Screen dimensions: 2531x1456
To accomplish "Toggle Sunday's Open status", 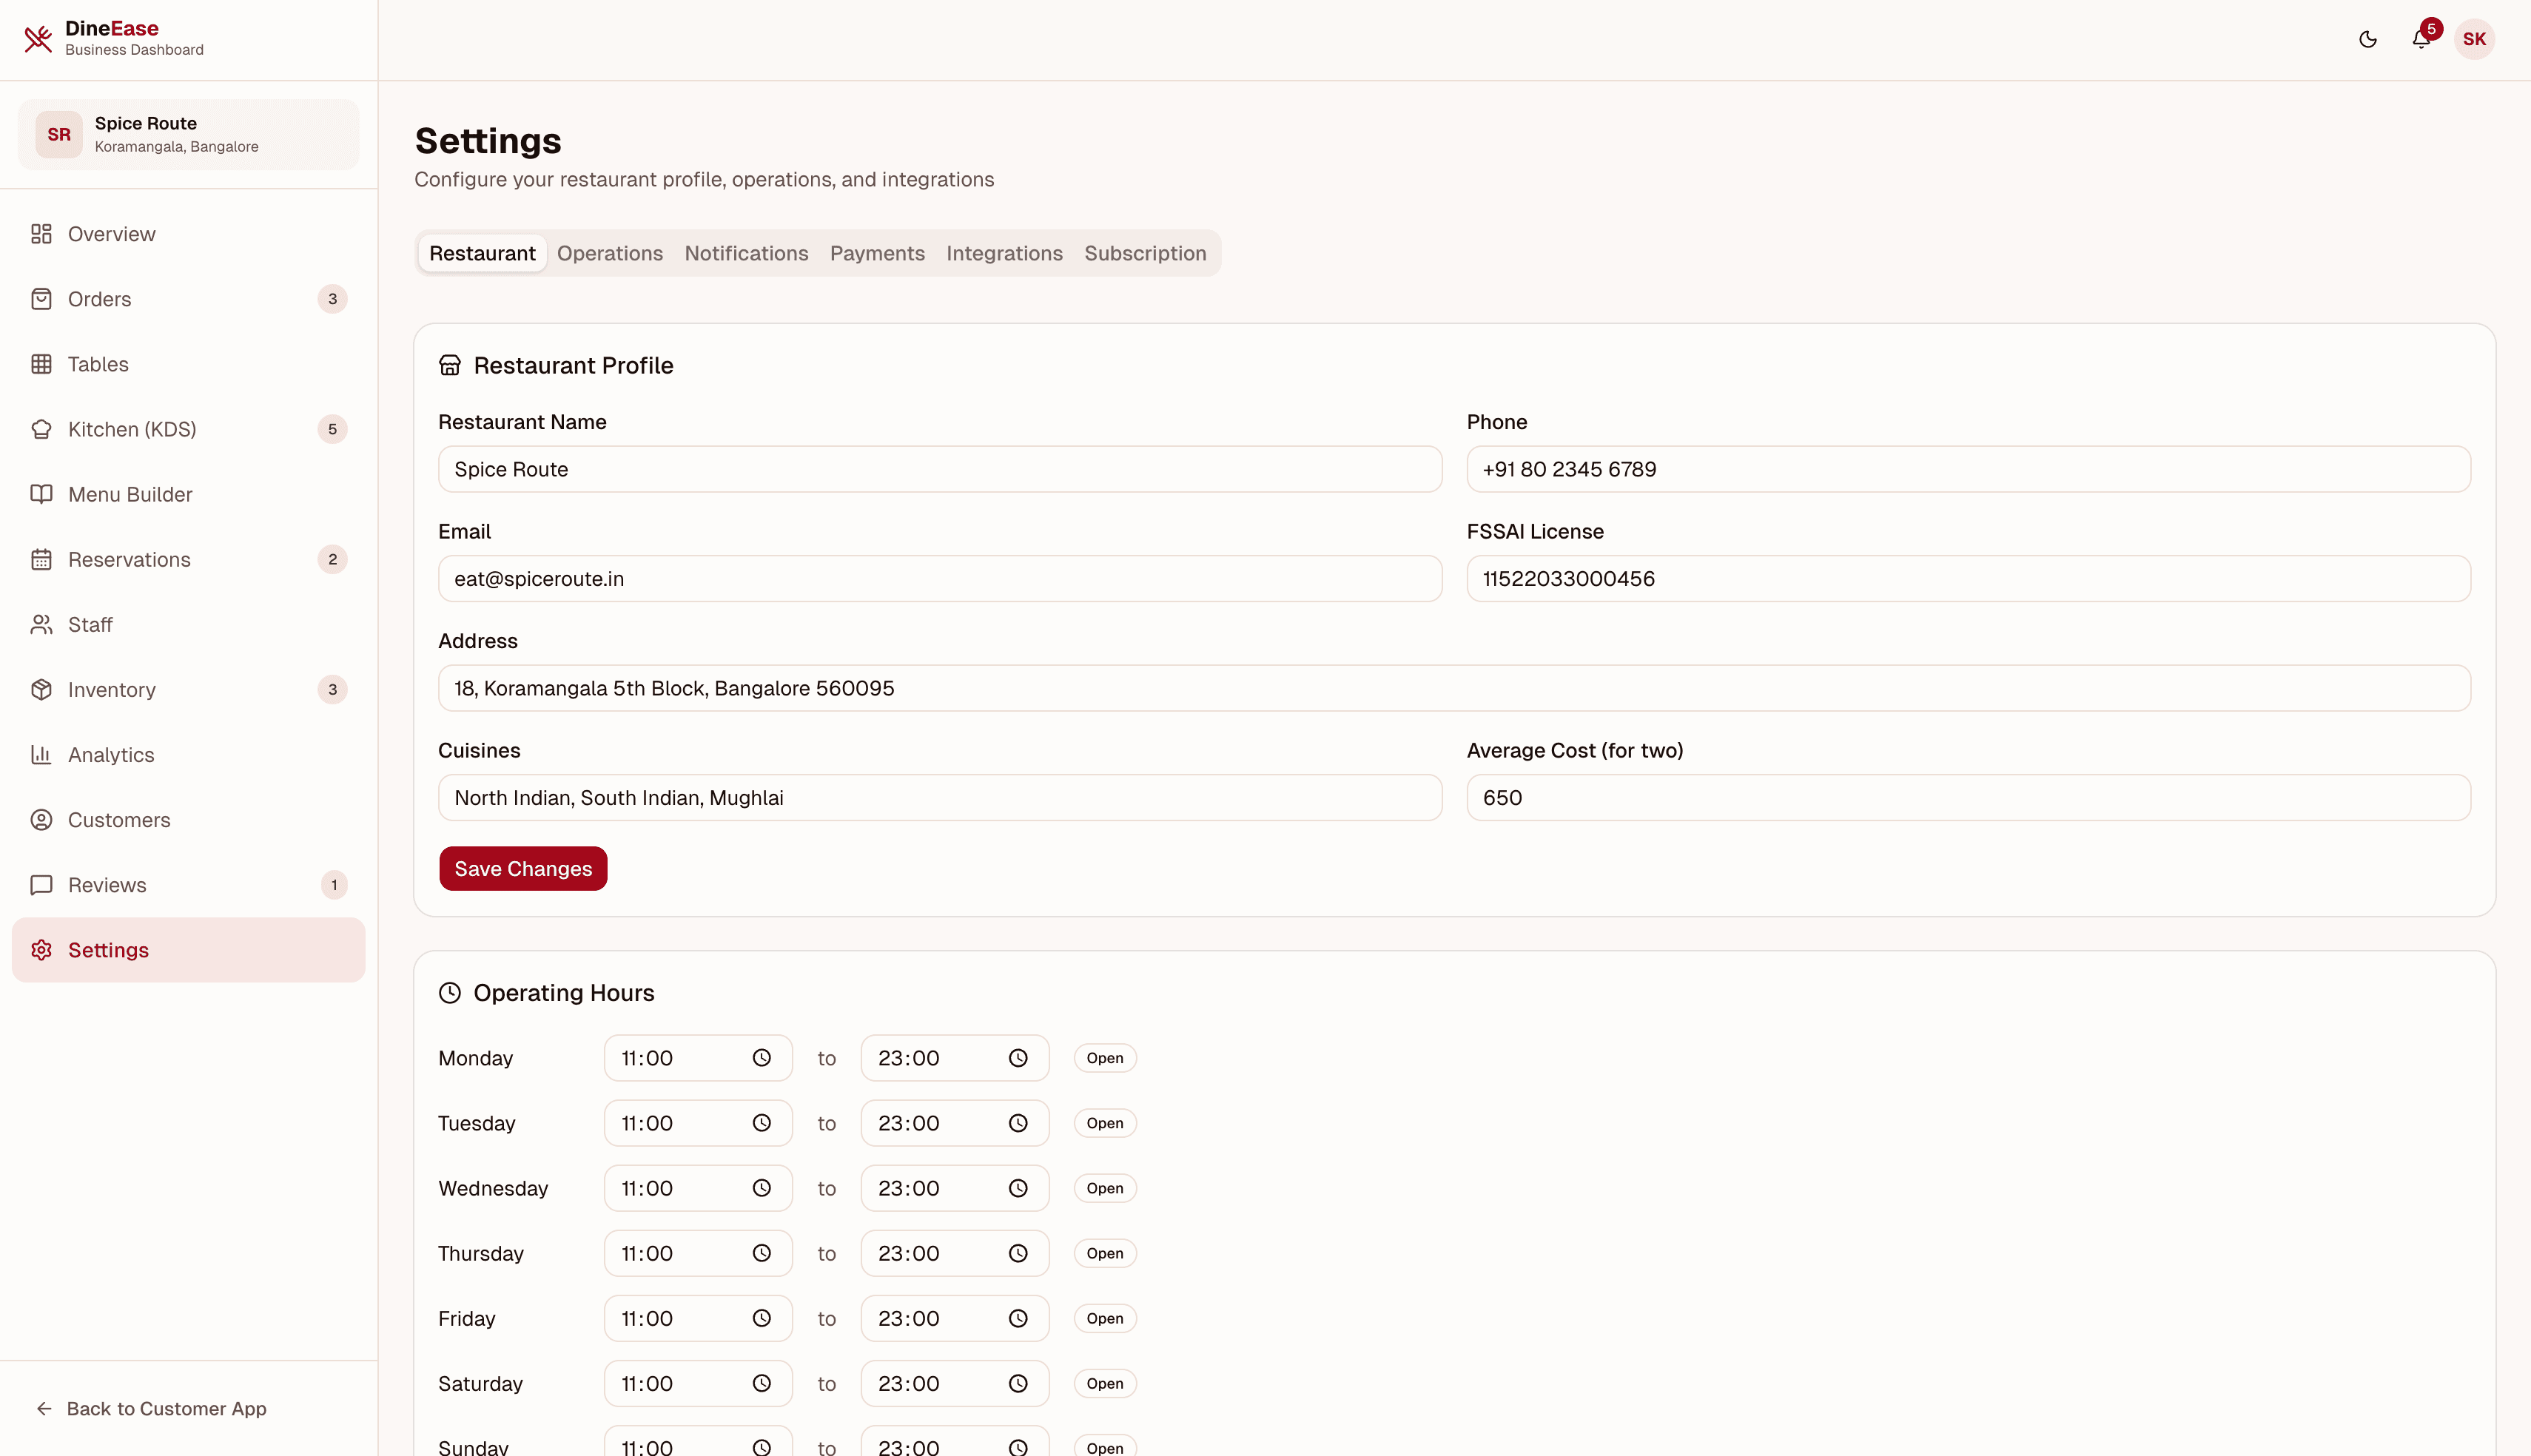I will 1104,1447.
